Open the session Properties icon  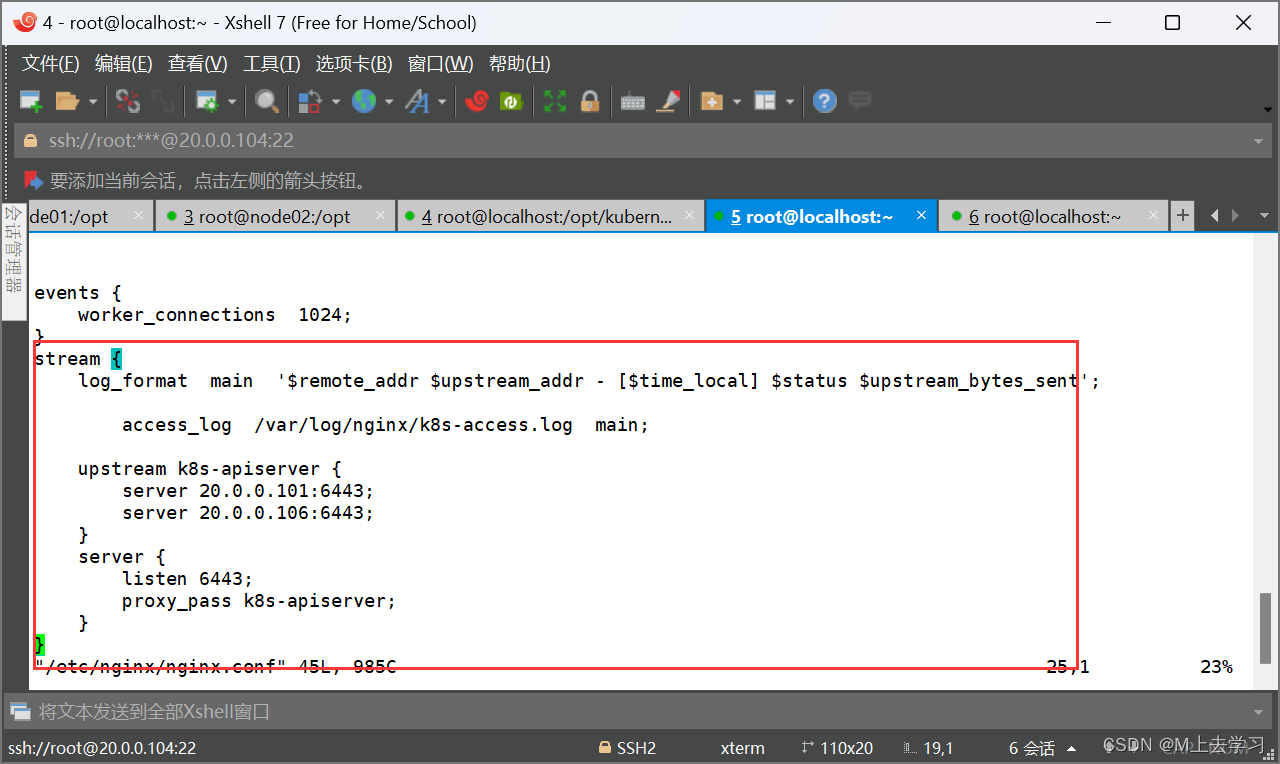click(207, 101)
